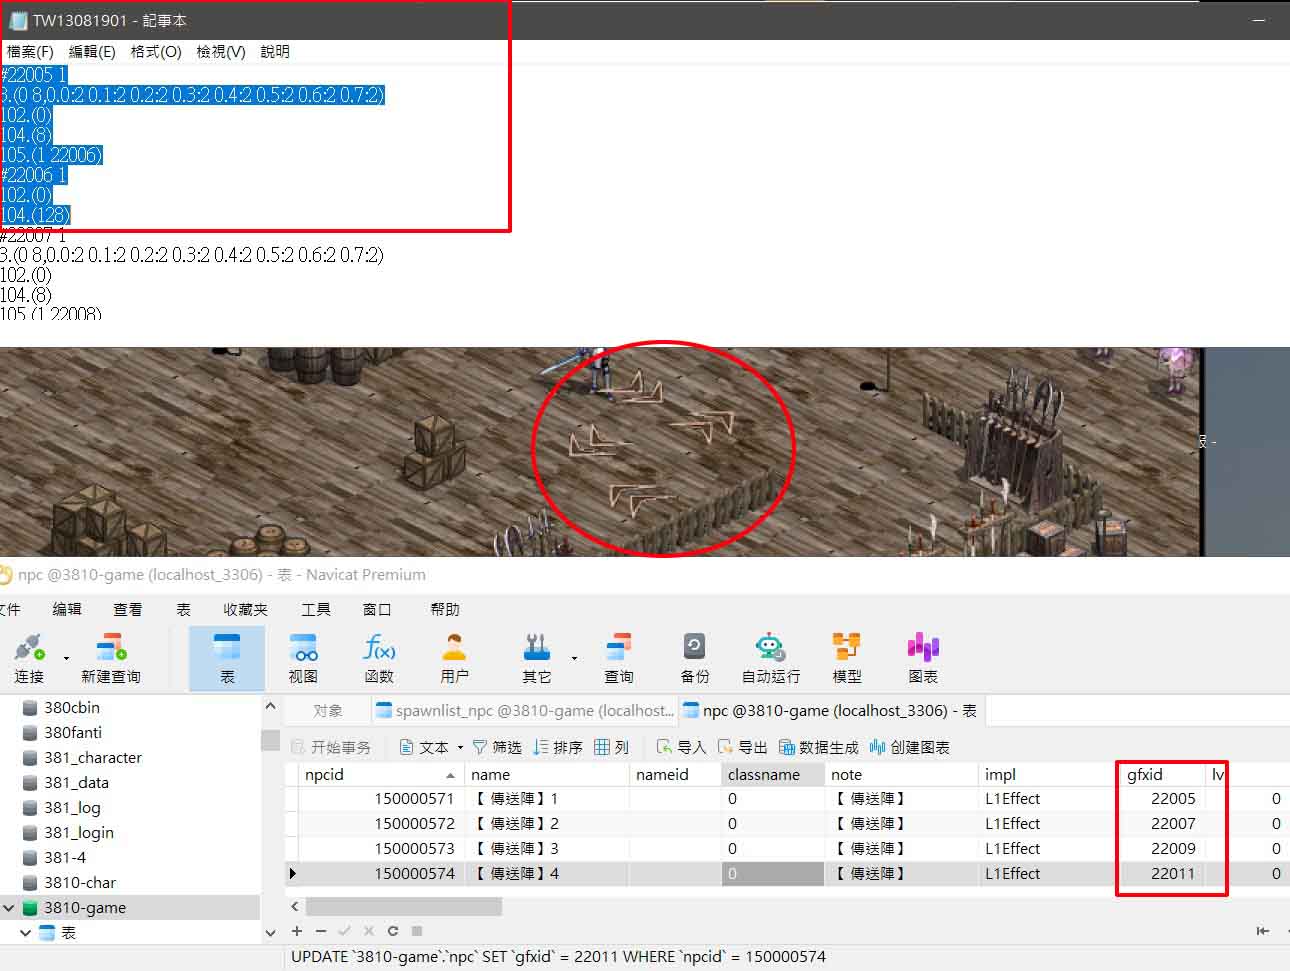Open 格式(O) menu in Notepad

tap(156, 51)
